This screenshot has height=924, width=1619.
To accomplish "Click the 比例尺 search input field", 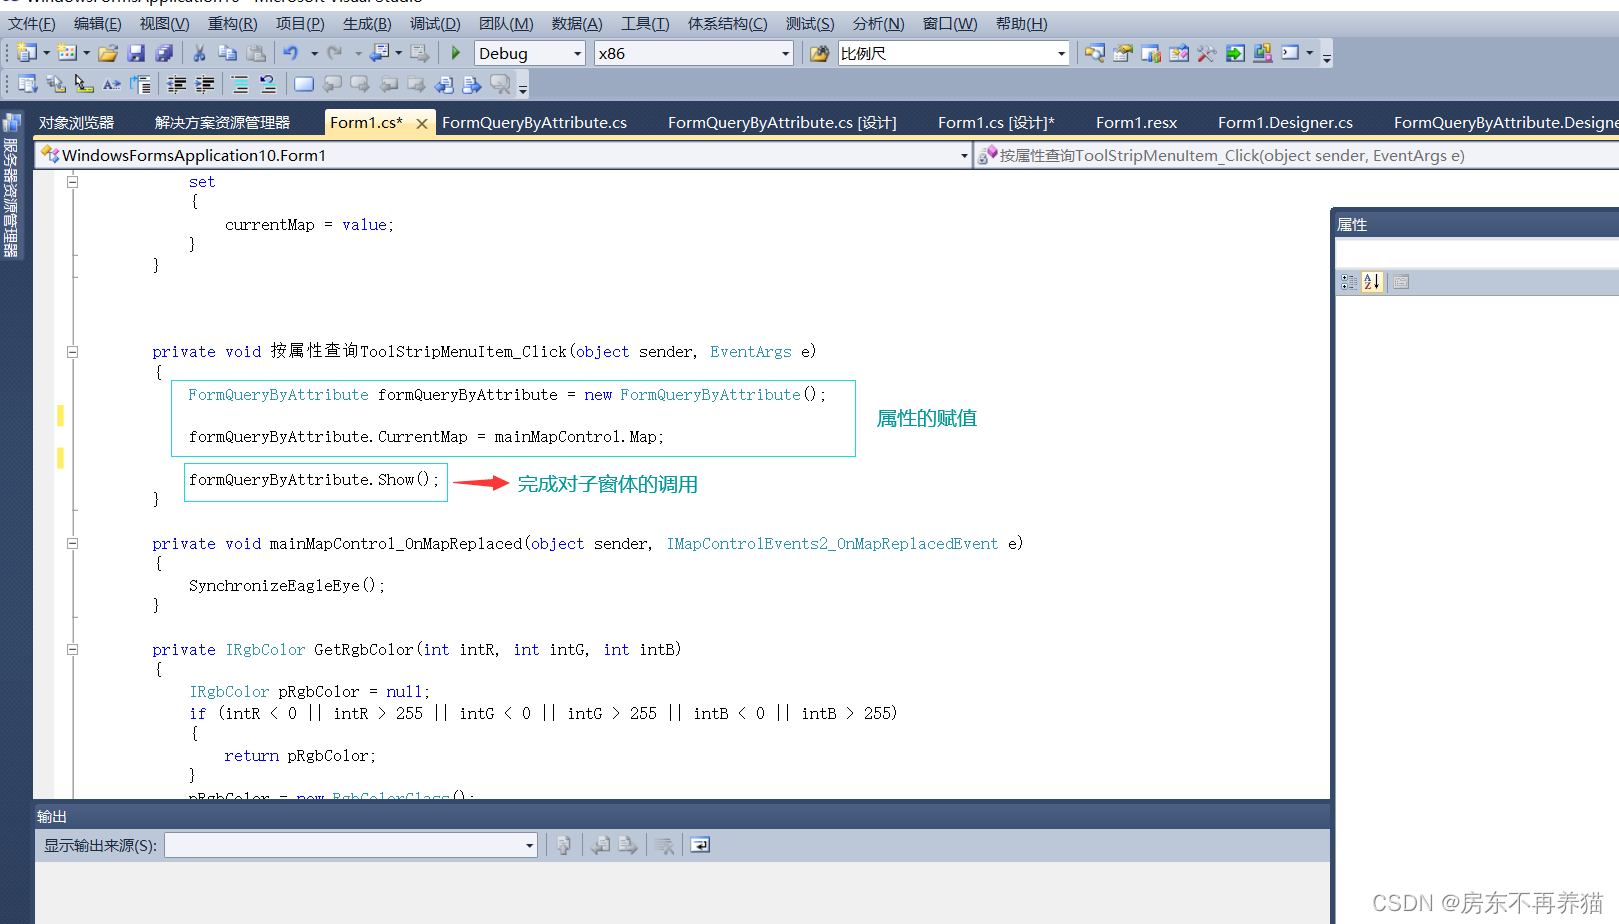I will click(x=945, y=54).
